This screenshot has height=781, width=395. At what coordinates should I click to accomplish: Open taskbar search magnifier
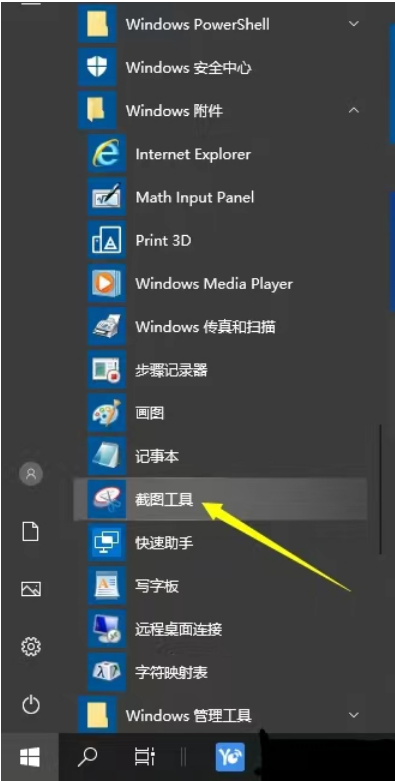point(87,757)
